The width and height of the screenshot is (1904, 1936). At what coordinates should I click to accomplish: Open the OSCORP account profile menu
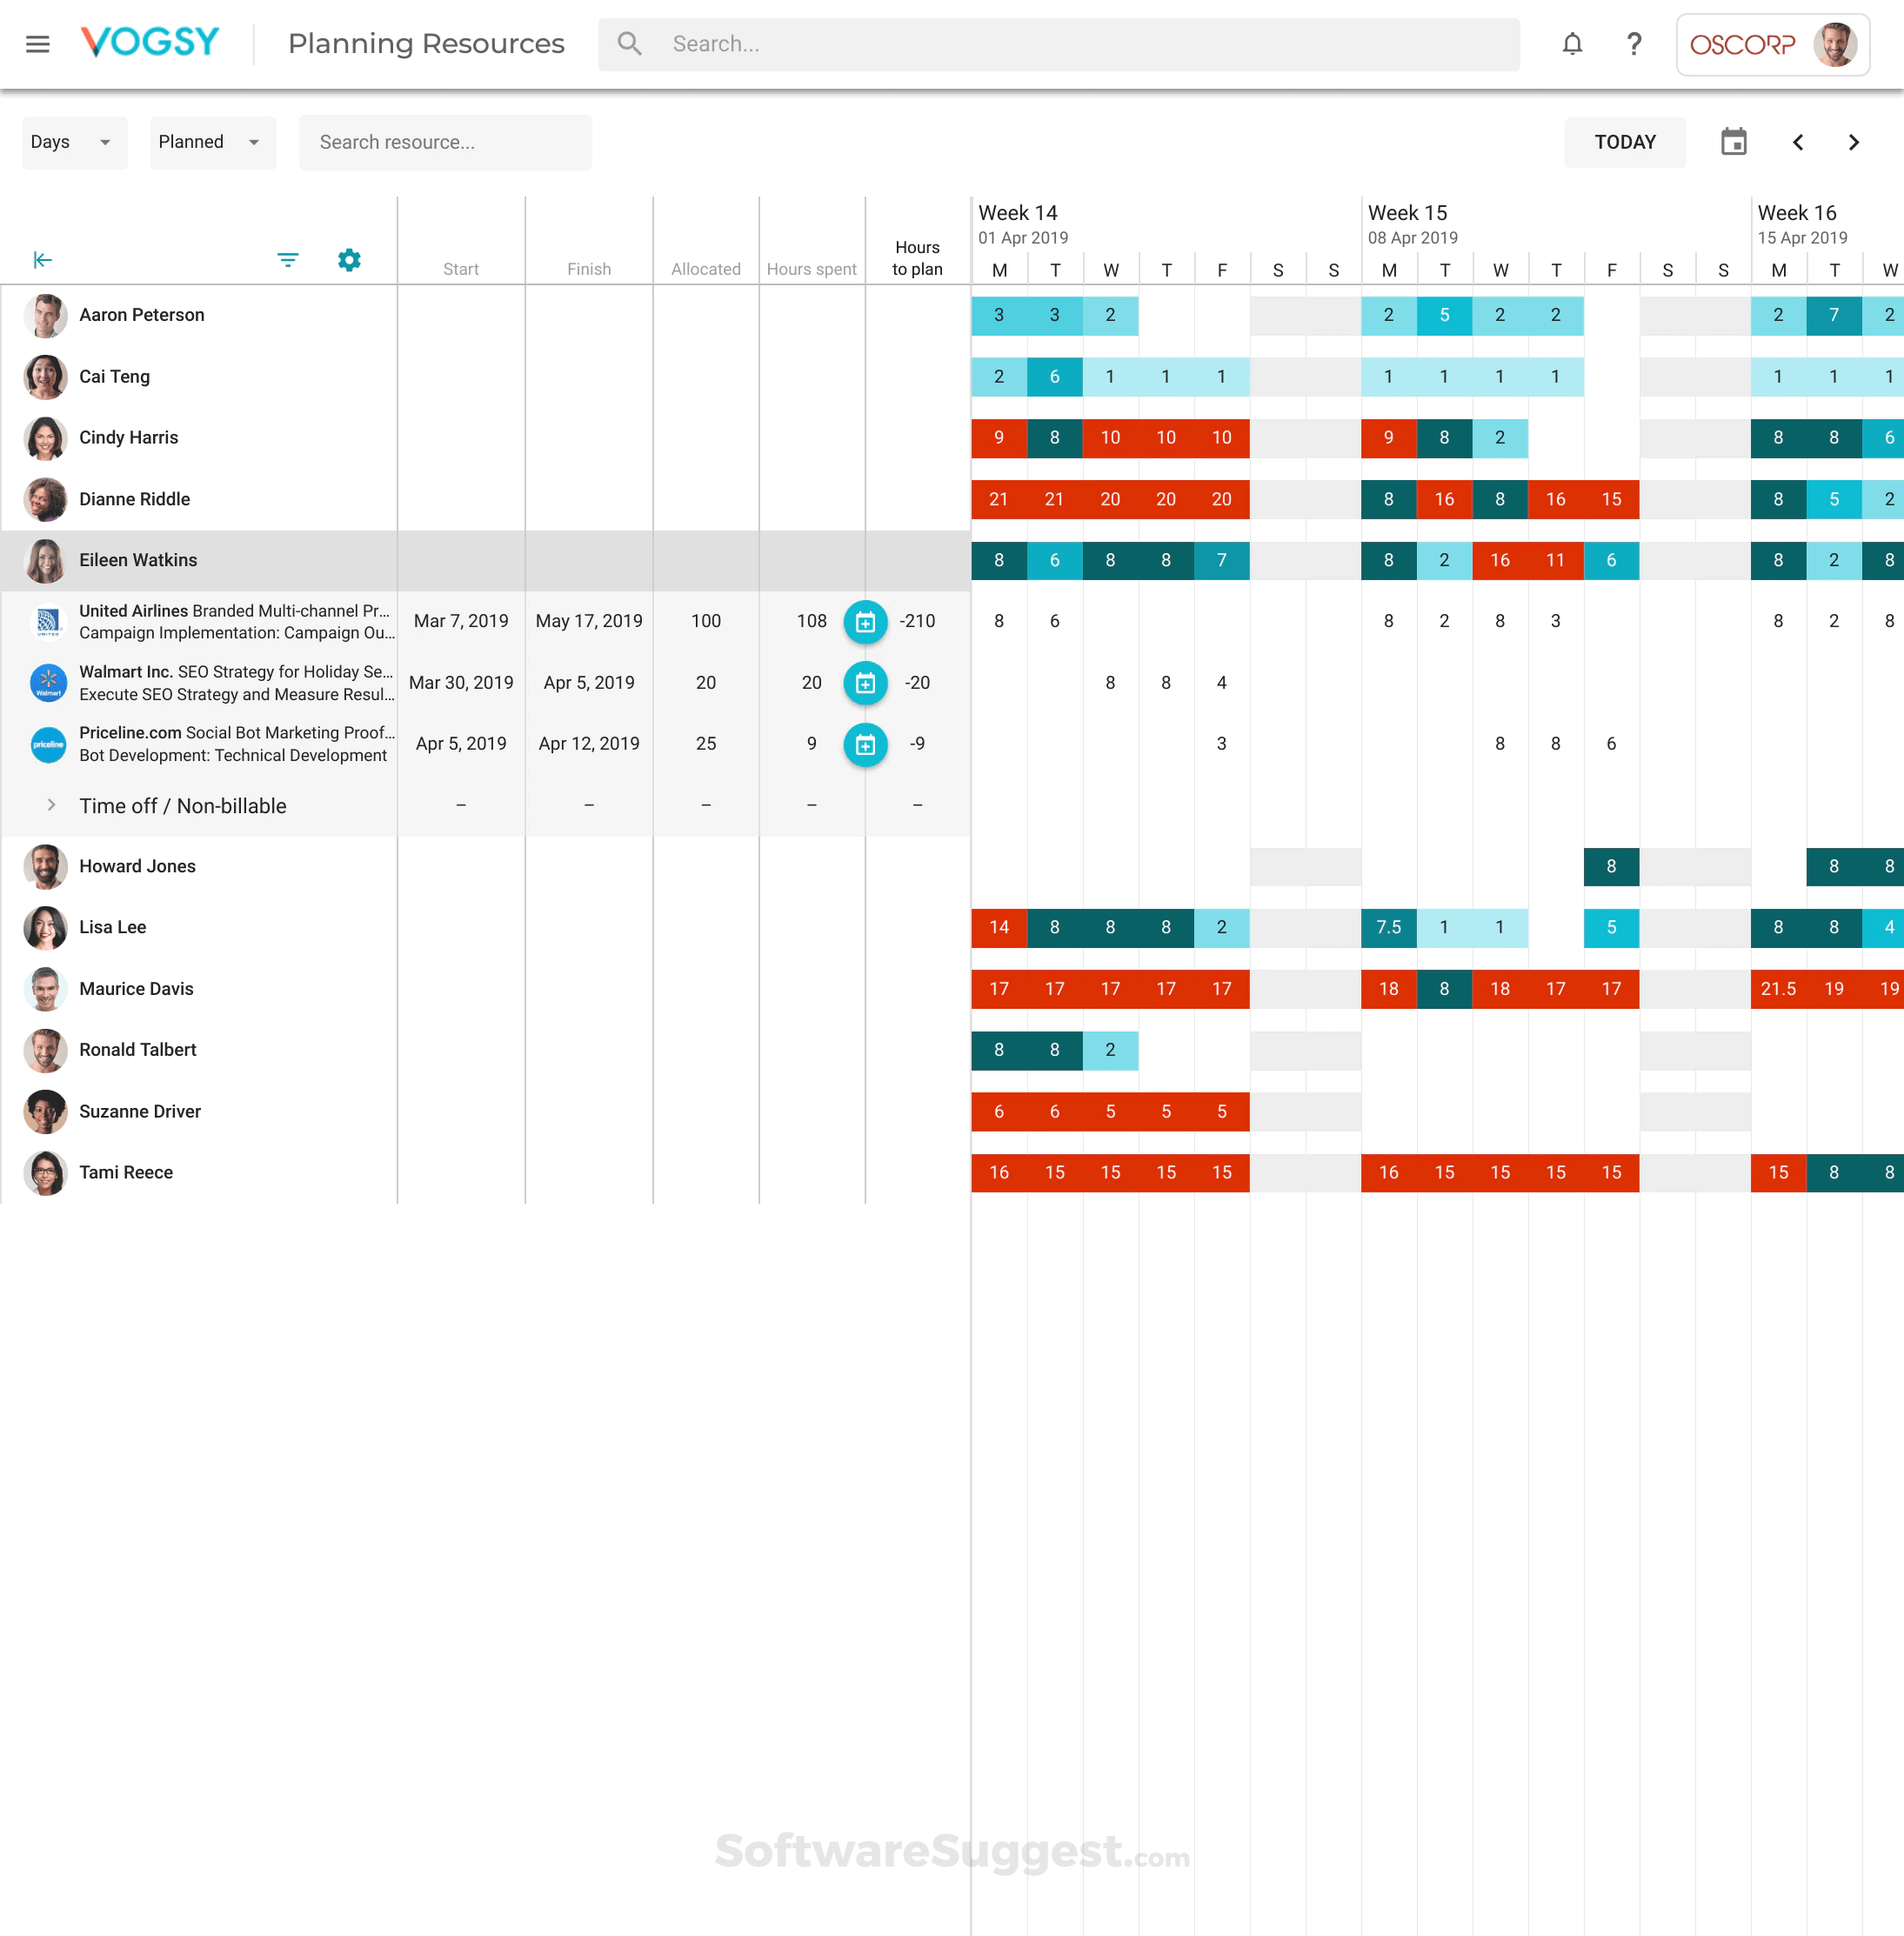point(1772,44)
